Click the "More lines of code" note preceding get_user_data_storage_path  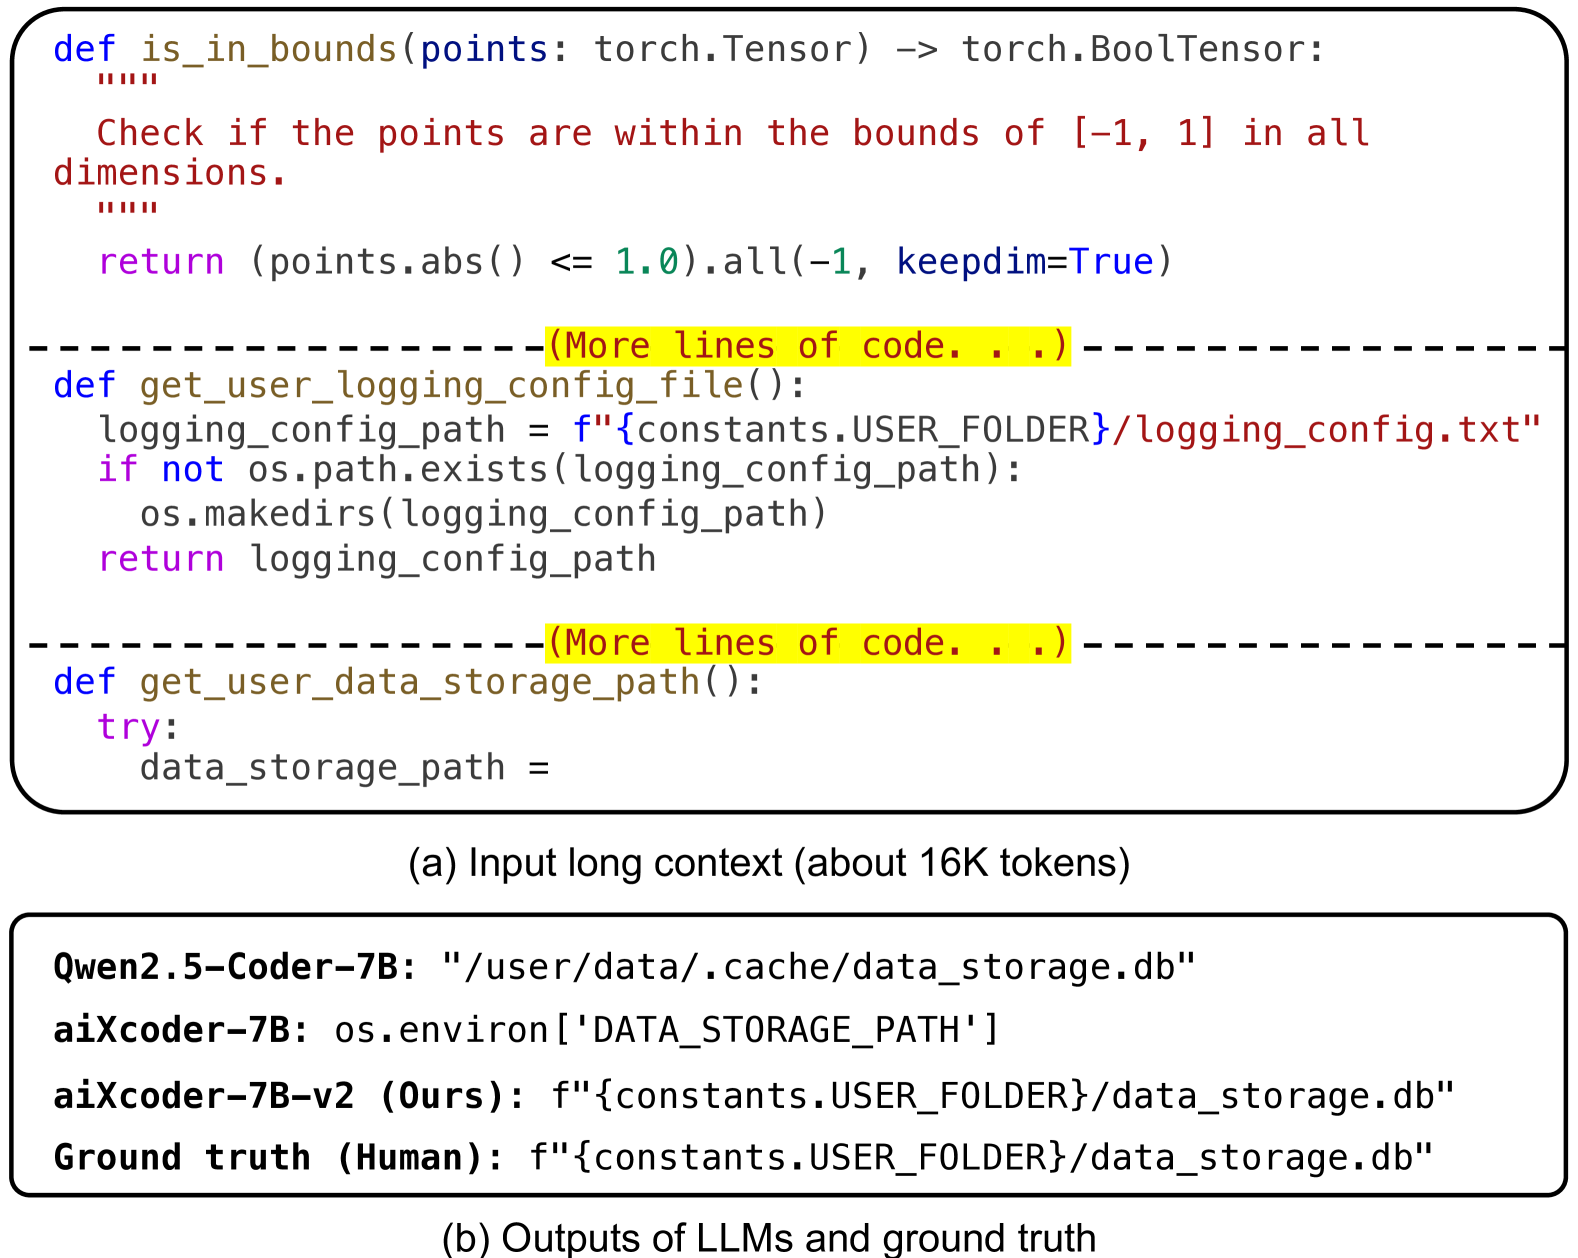tap(808, 643)
